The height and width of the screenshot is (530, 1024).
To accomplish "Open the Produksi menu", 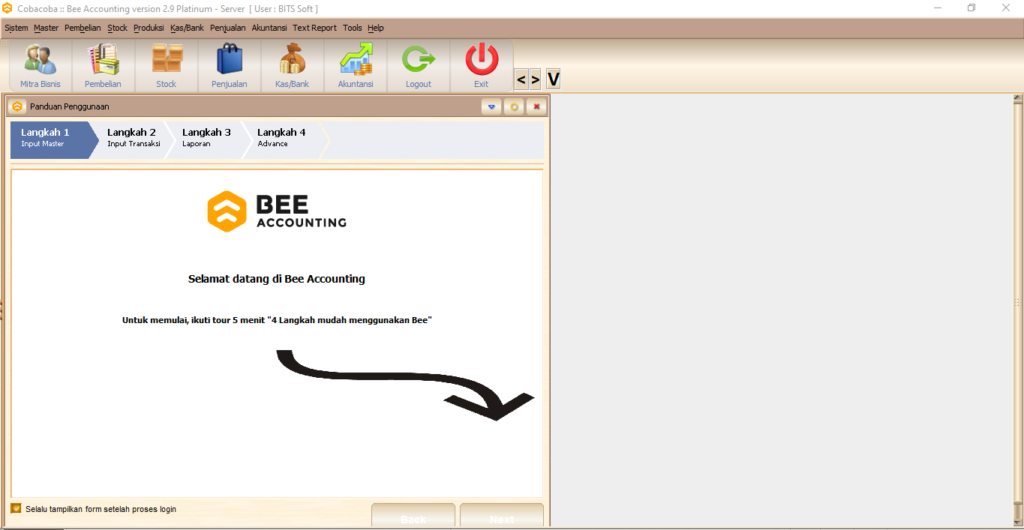I will (149, 28).
